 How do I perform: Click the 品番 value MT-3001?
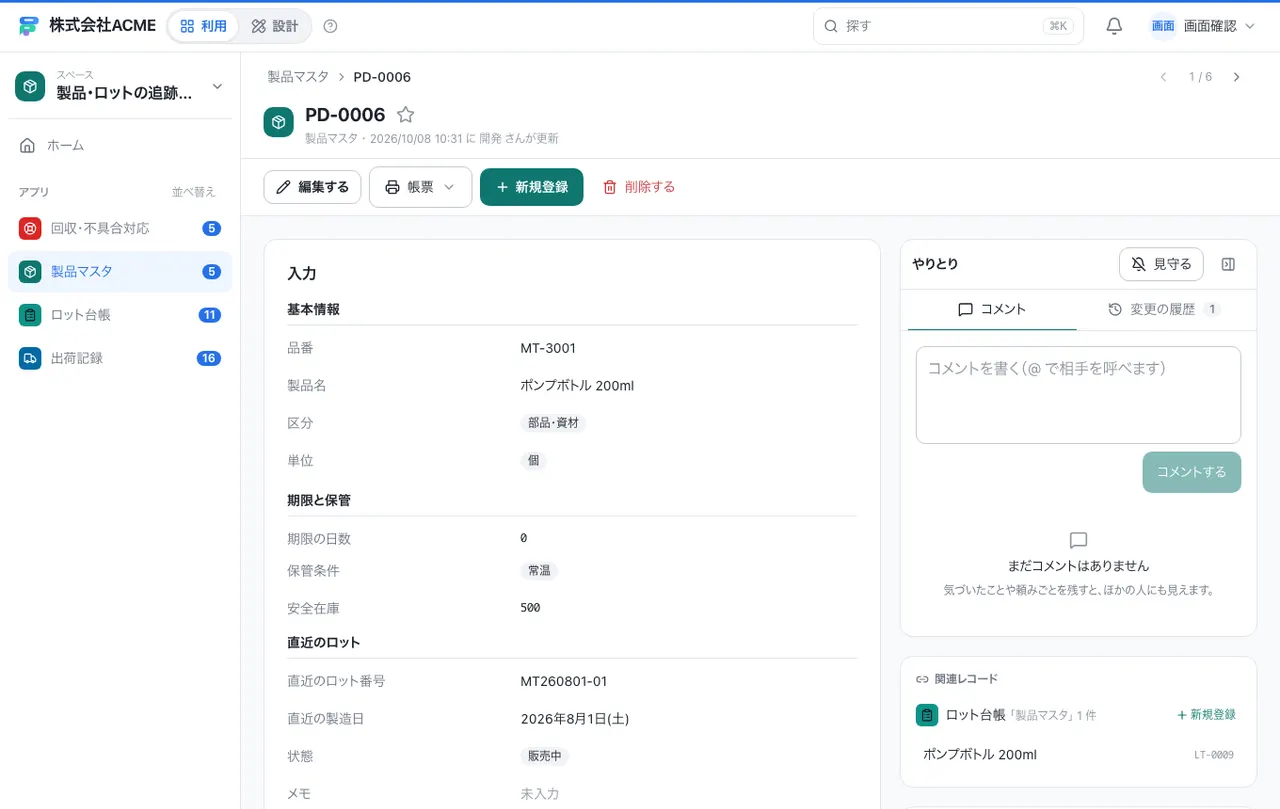point(548,348)
